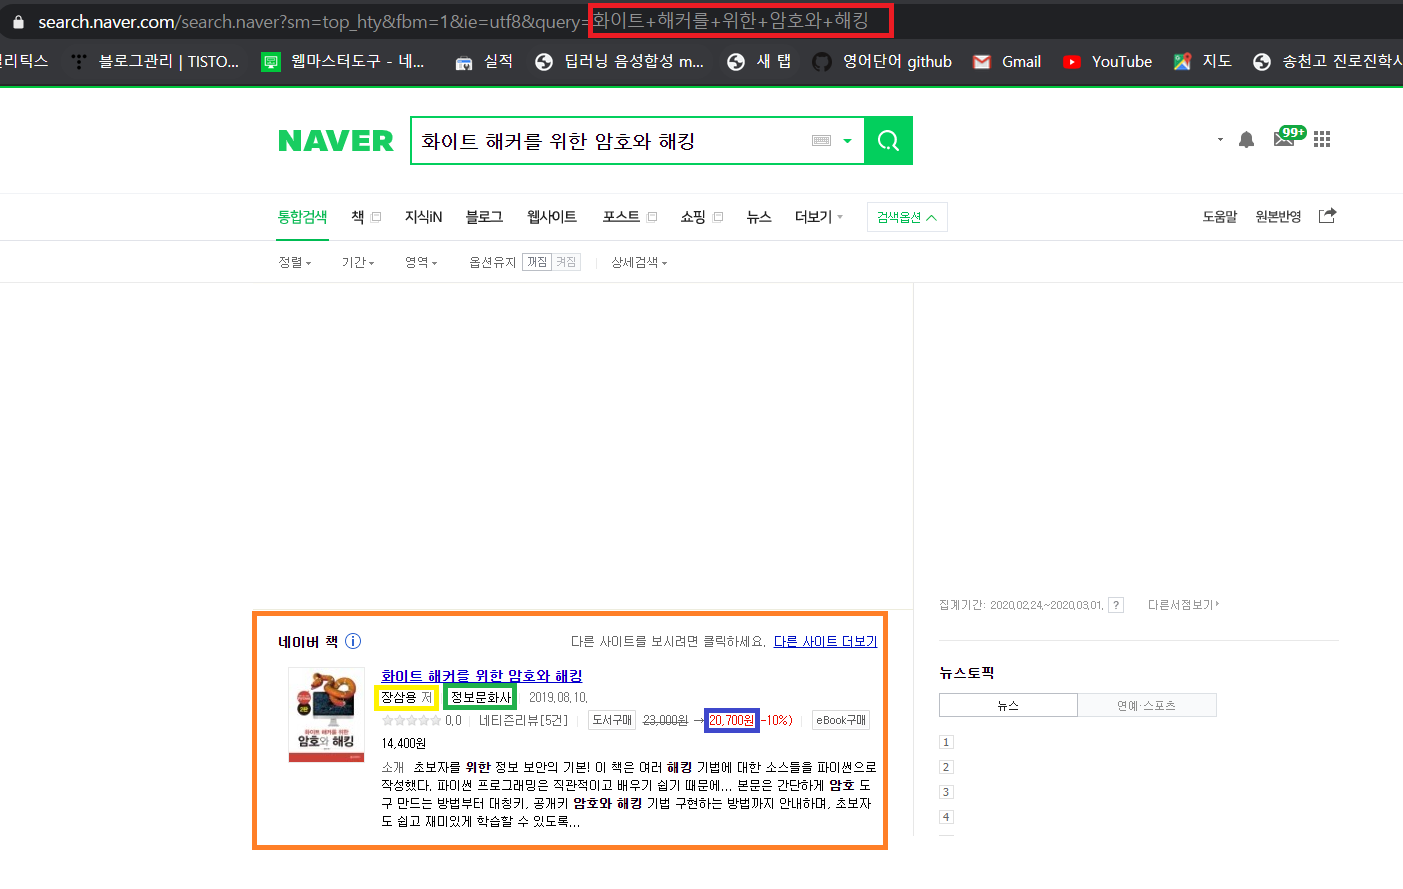This screenshot has height=889, width=1403.
Task: Open the 정렬 sort dropdown
Action: pos(295,262)
